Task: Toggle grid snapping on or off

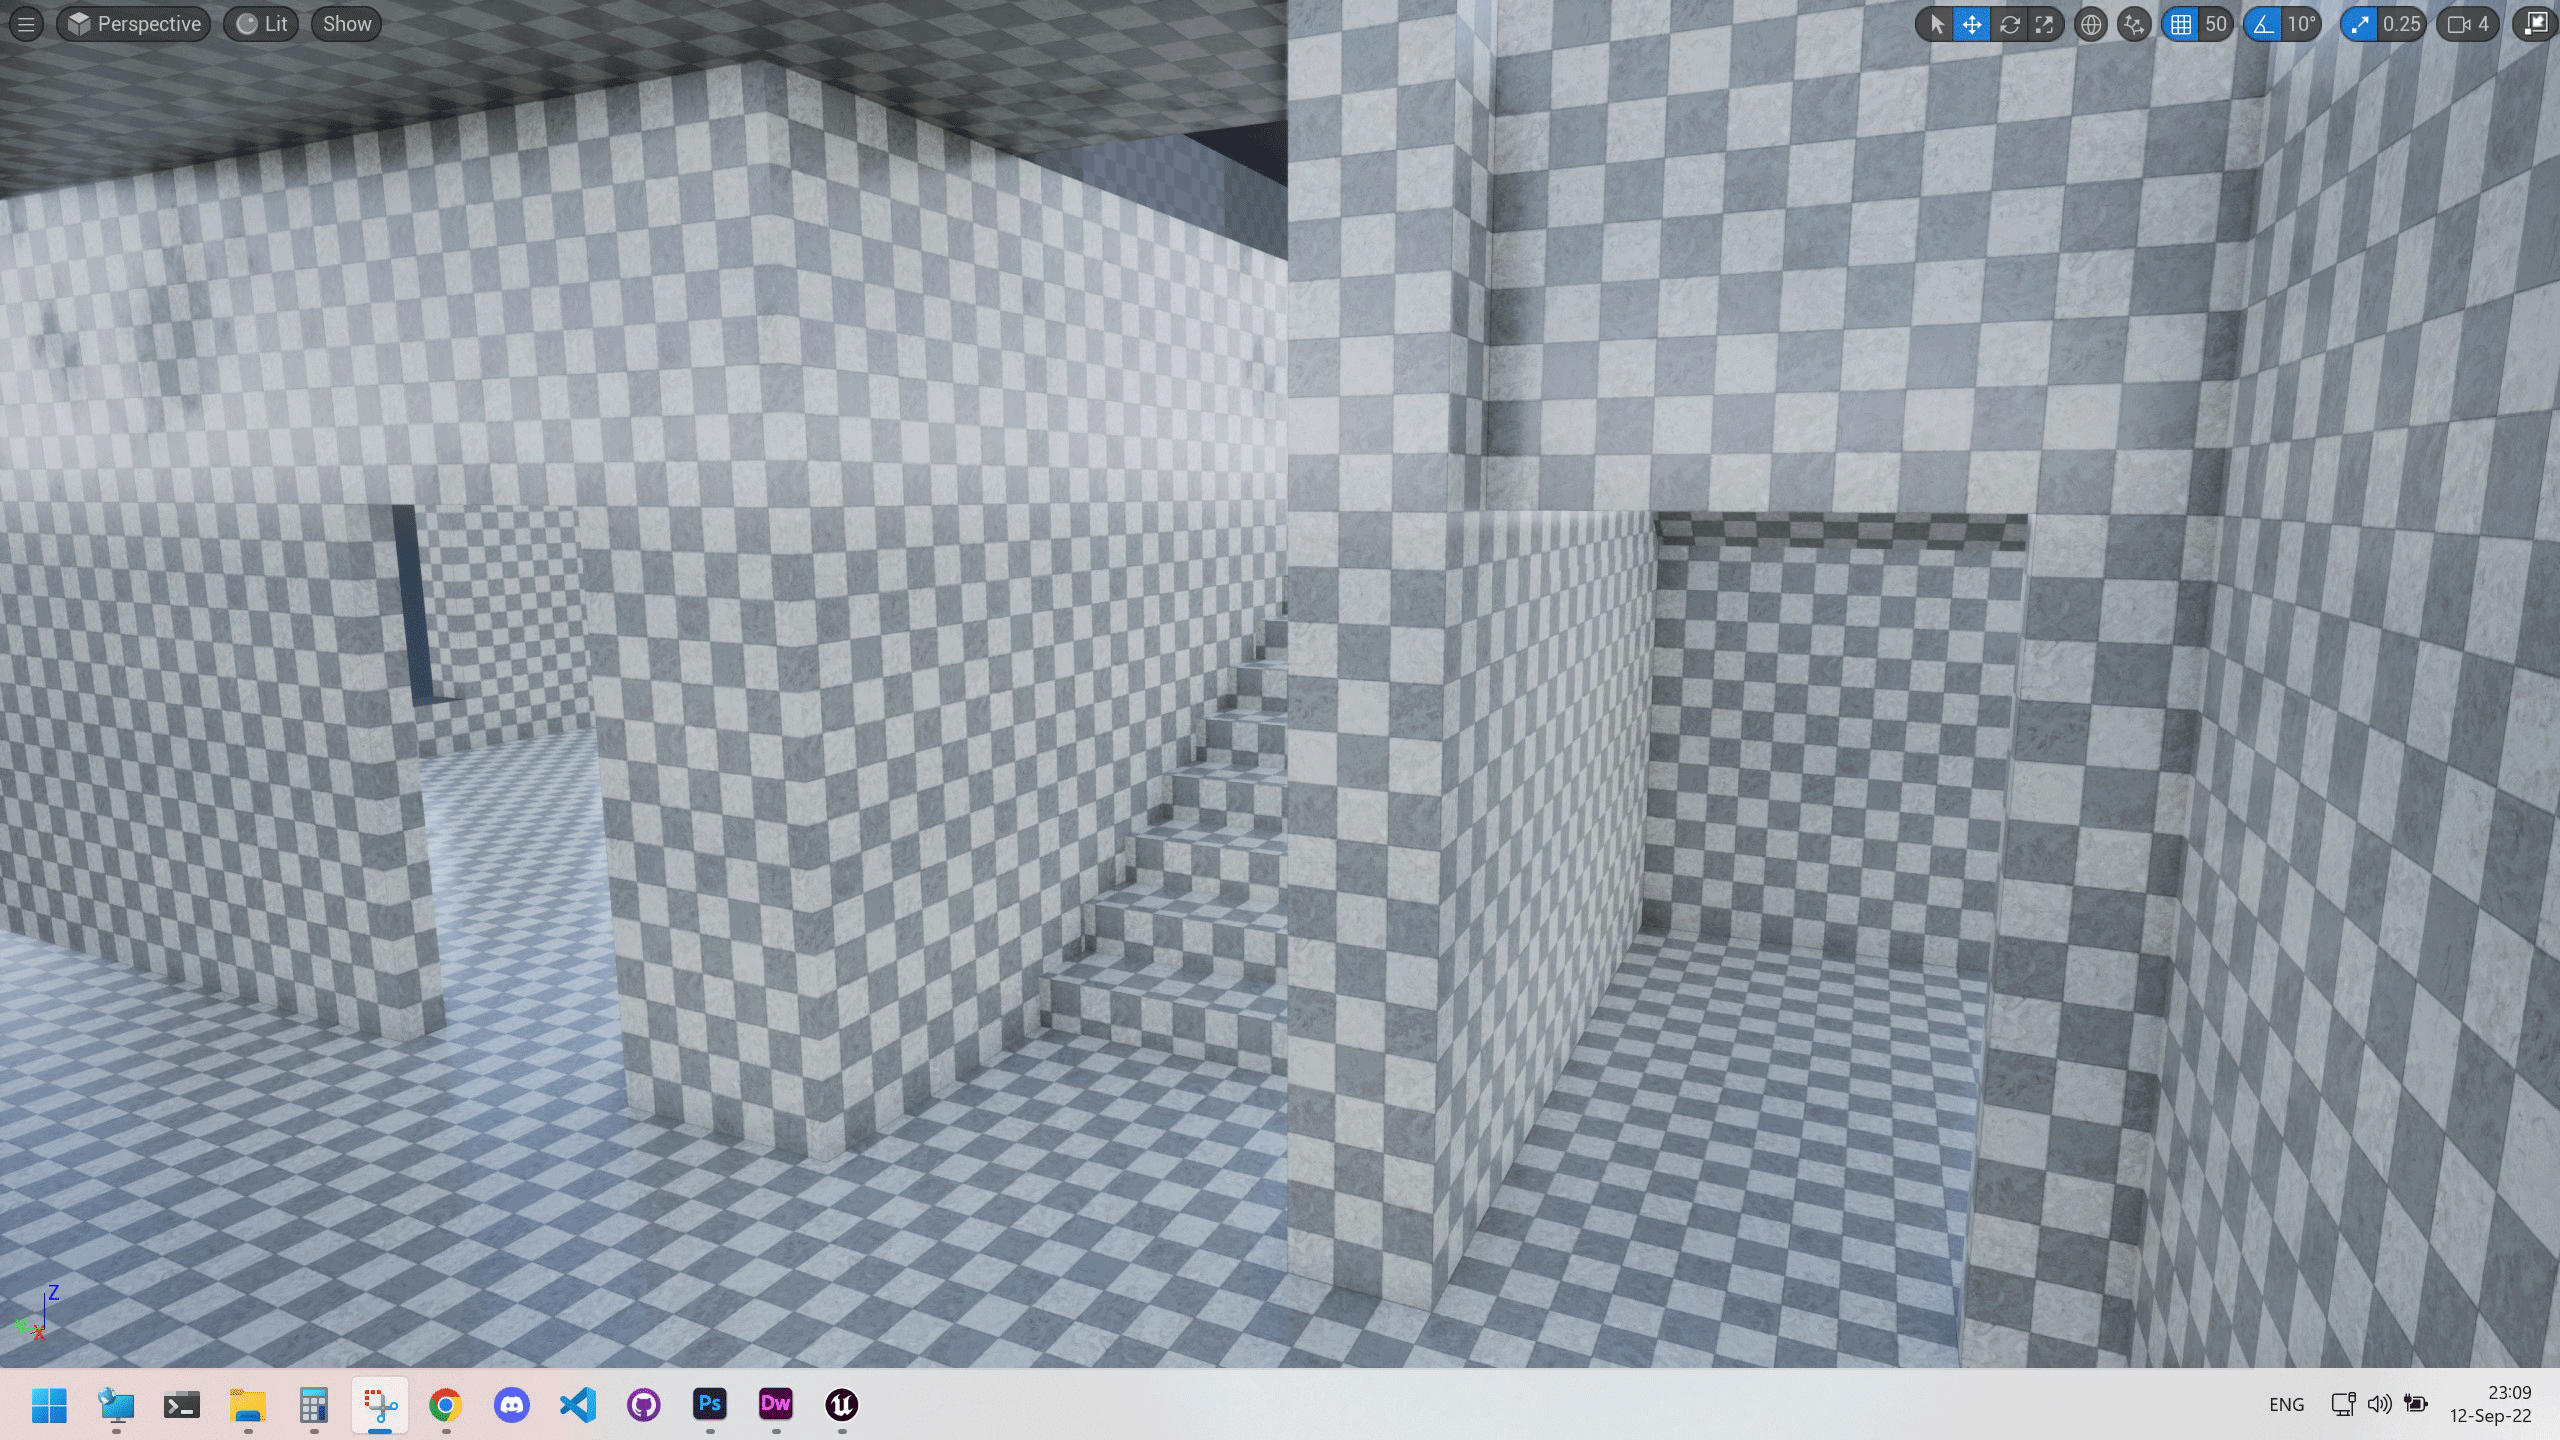Action: pyautogui.click(x=2181, y=24)
